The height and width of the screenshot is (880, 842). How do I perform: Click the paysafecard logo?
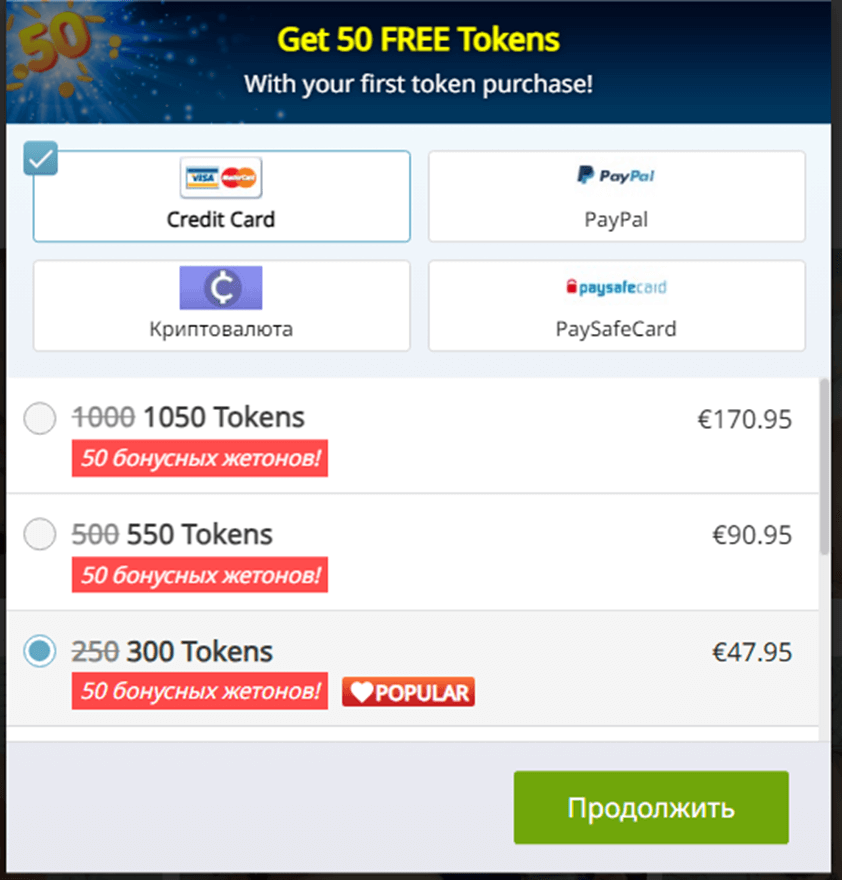coord(616,287)
